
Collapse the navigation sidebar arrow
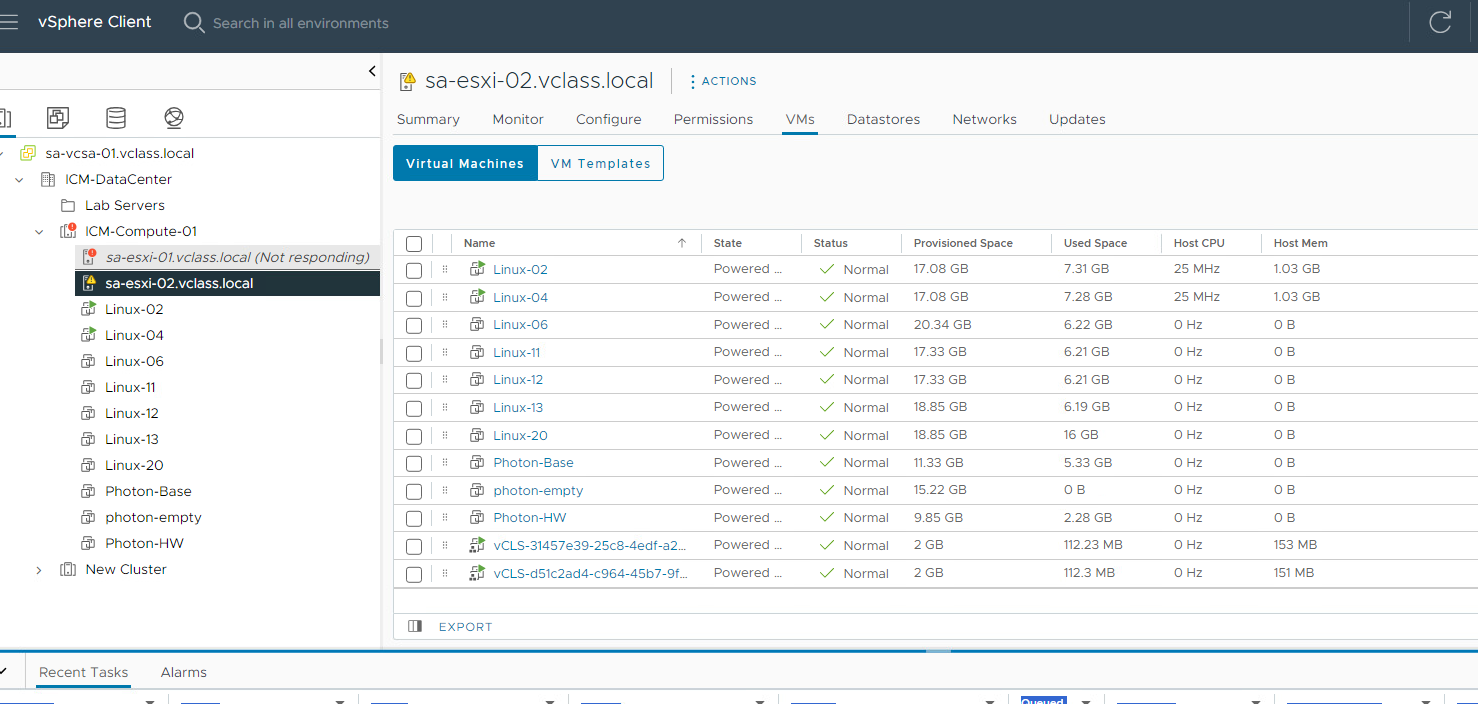point(372,72)
